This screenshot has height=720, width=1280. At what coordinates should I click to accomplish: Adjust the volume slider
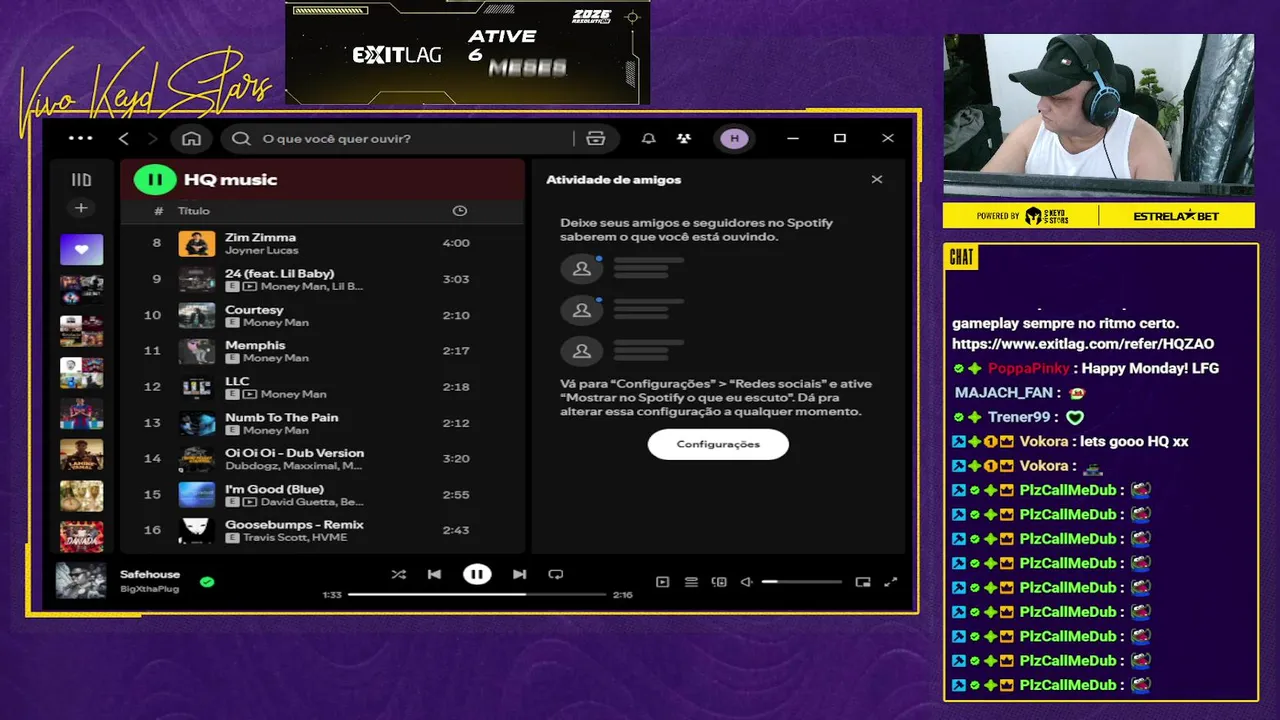[x=801, y=582]
